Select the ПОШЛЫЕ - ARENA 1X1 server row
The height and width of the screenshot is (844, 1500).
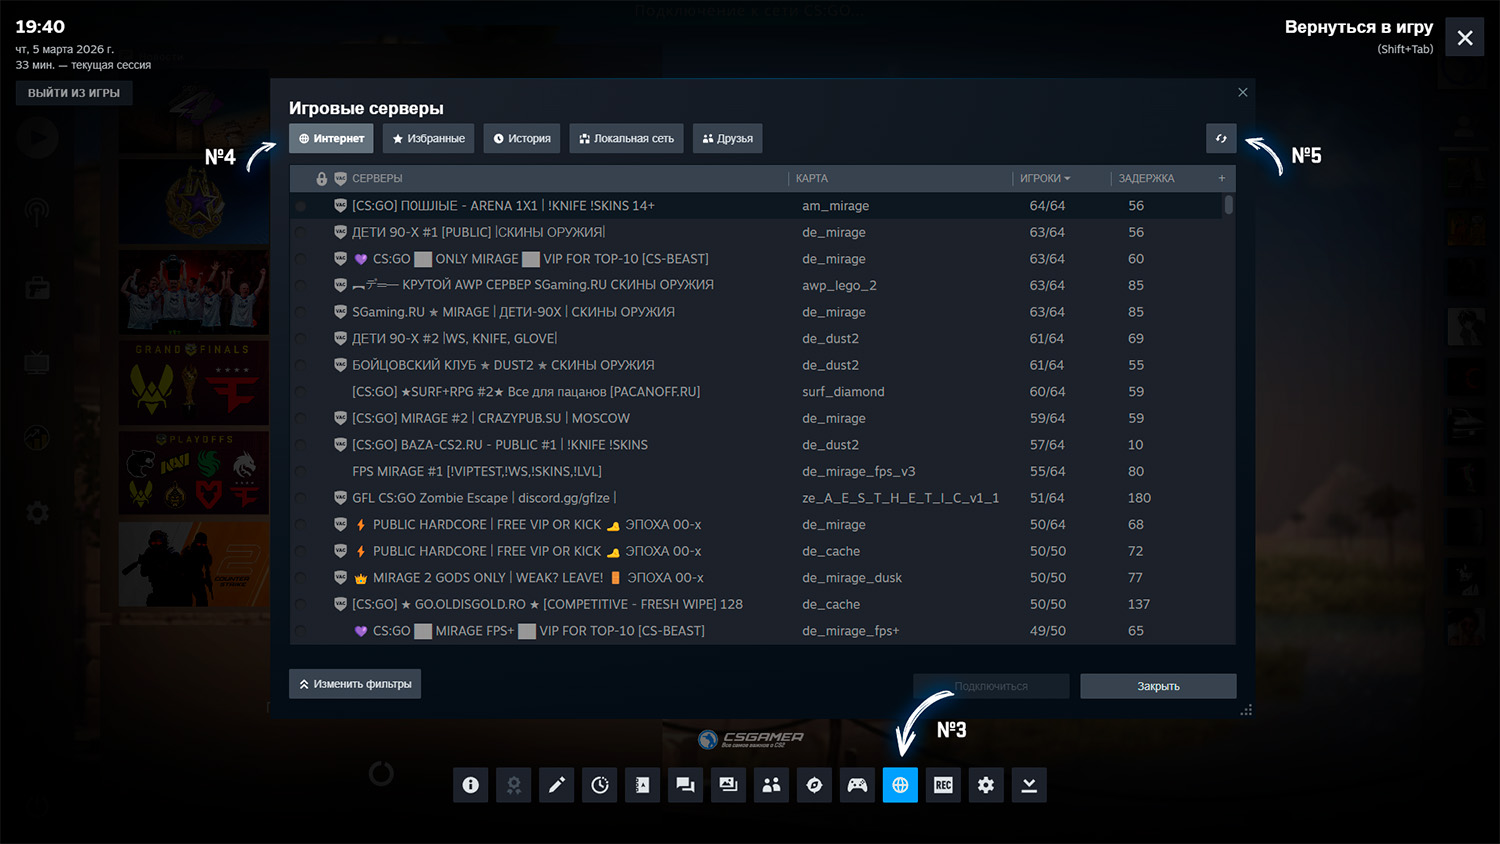[x=756, y=205]
